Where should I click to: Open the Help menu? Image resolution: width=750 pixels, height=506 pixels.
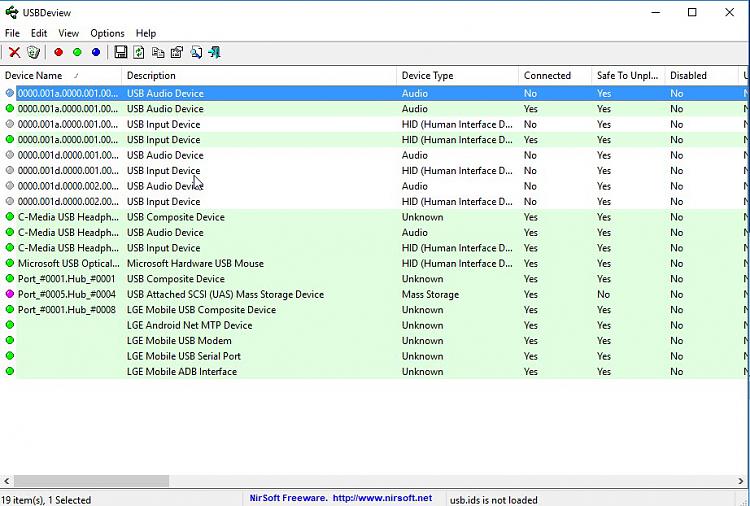[x=146, y=33]
